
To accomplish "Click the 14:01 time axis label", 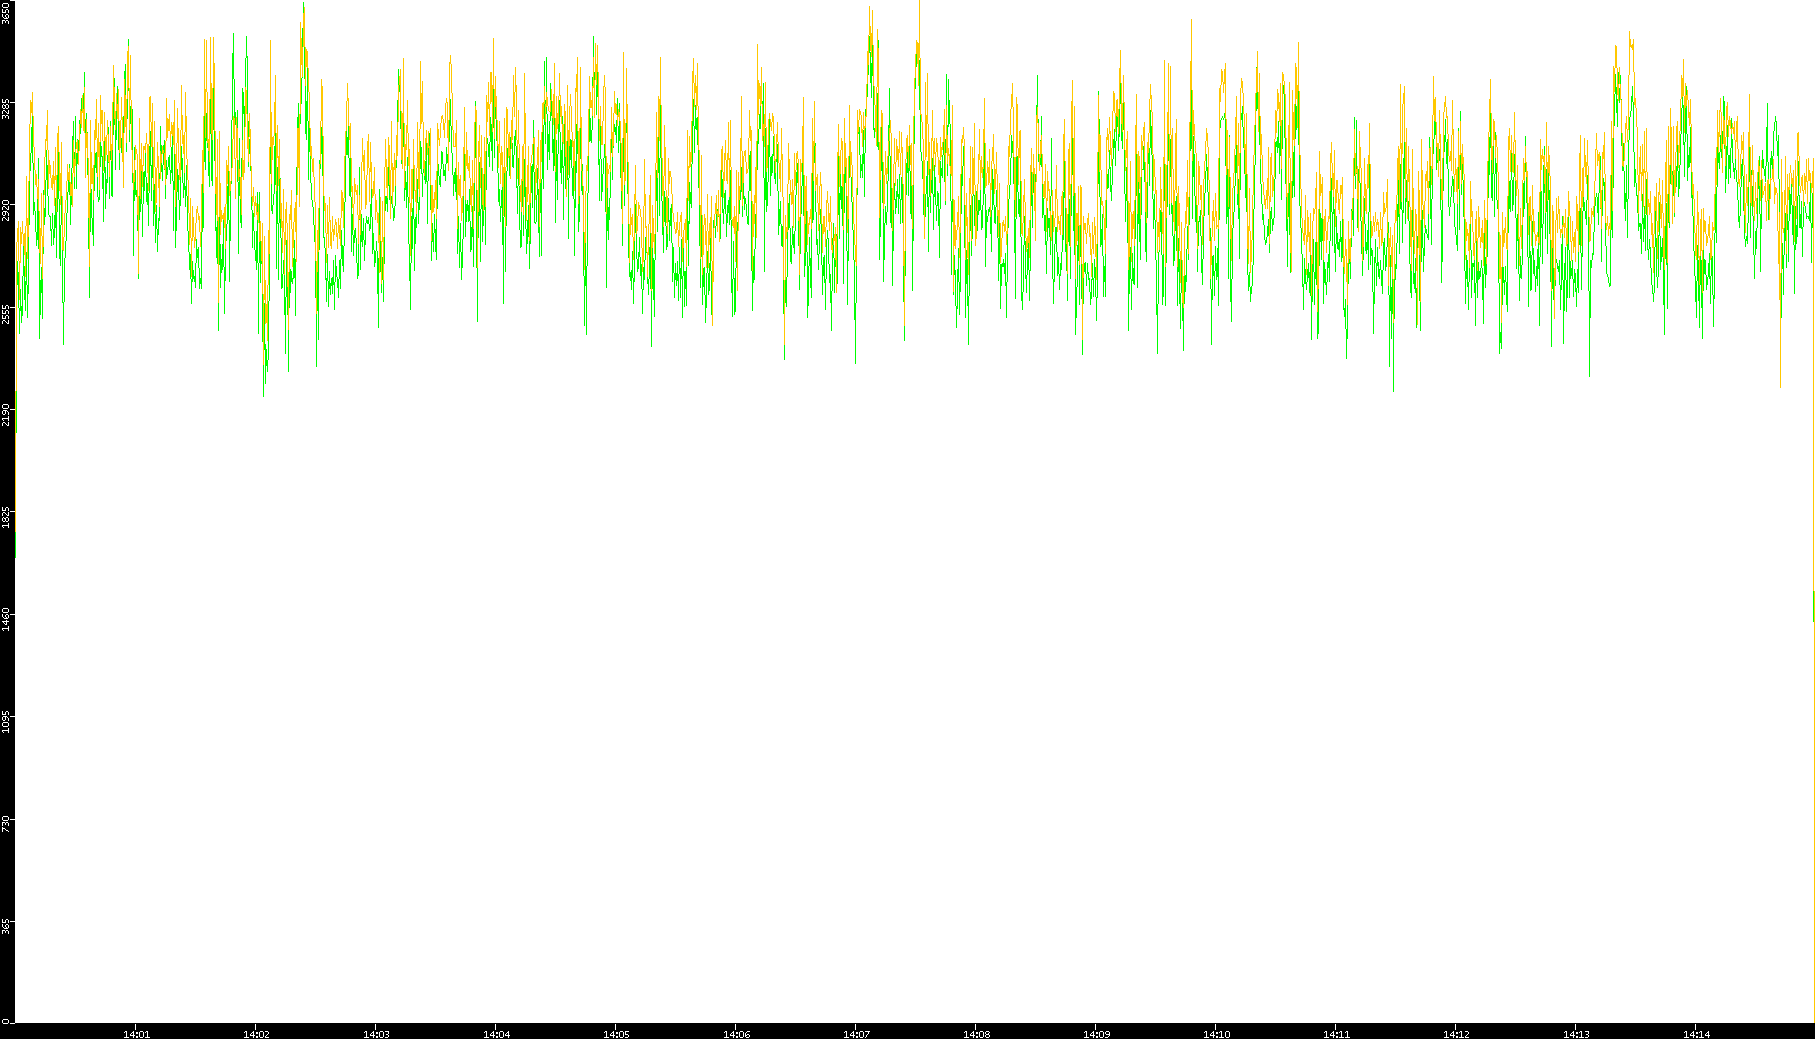I will (136, 1034).
